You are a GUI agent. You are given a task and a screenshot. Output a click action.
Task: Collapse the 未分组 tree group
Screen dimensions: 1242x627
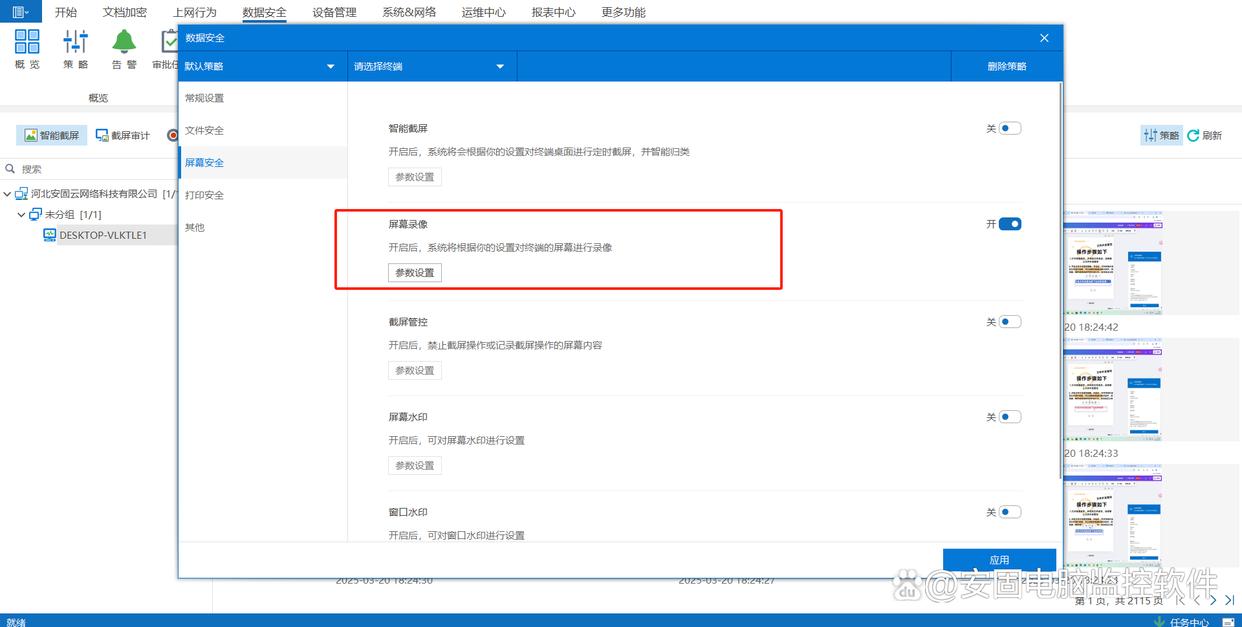(x=22, y=214)
